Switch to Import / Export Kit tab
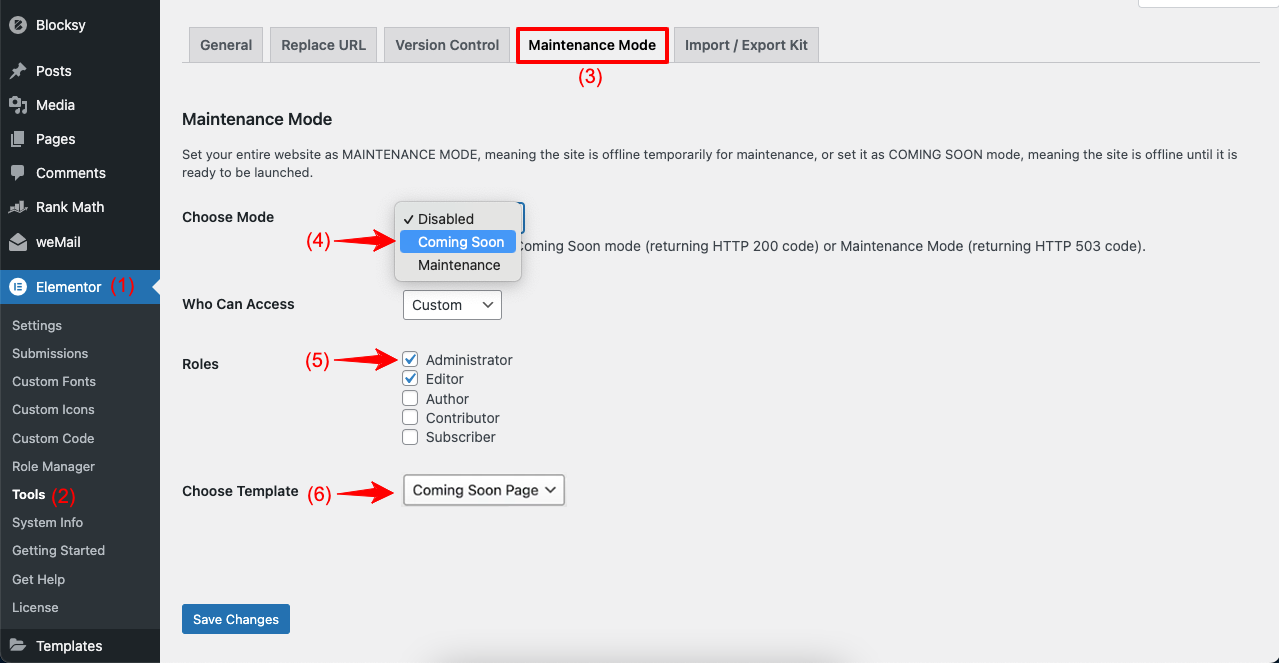The height and width of the screenshot is (663, 1279). 746,45
